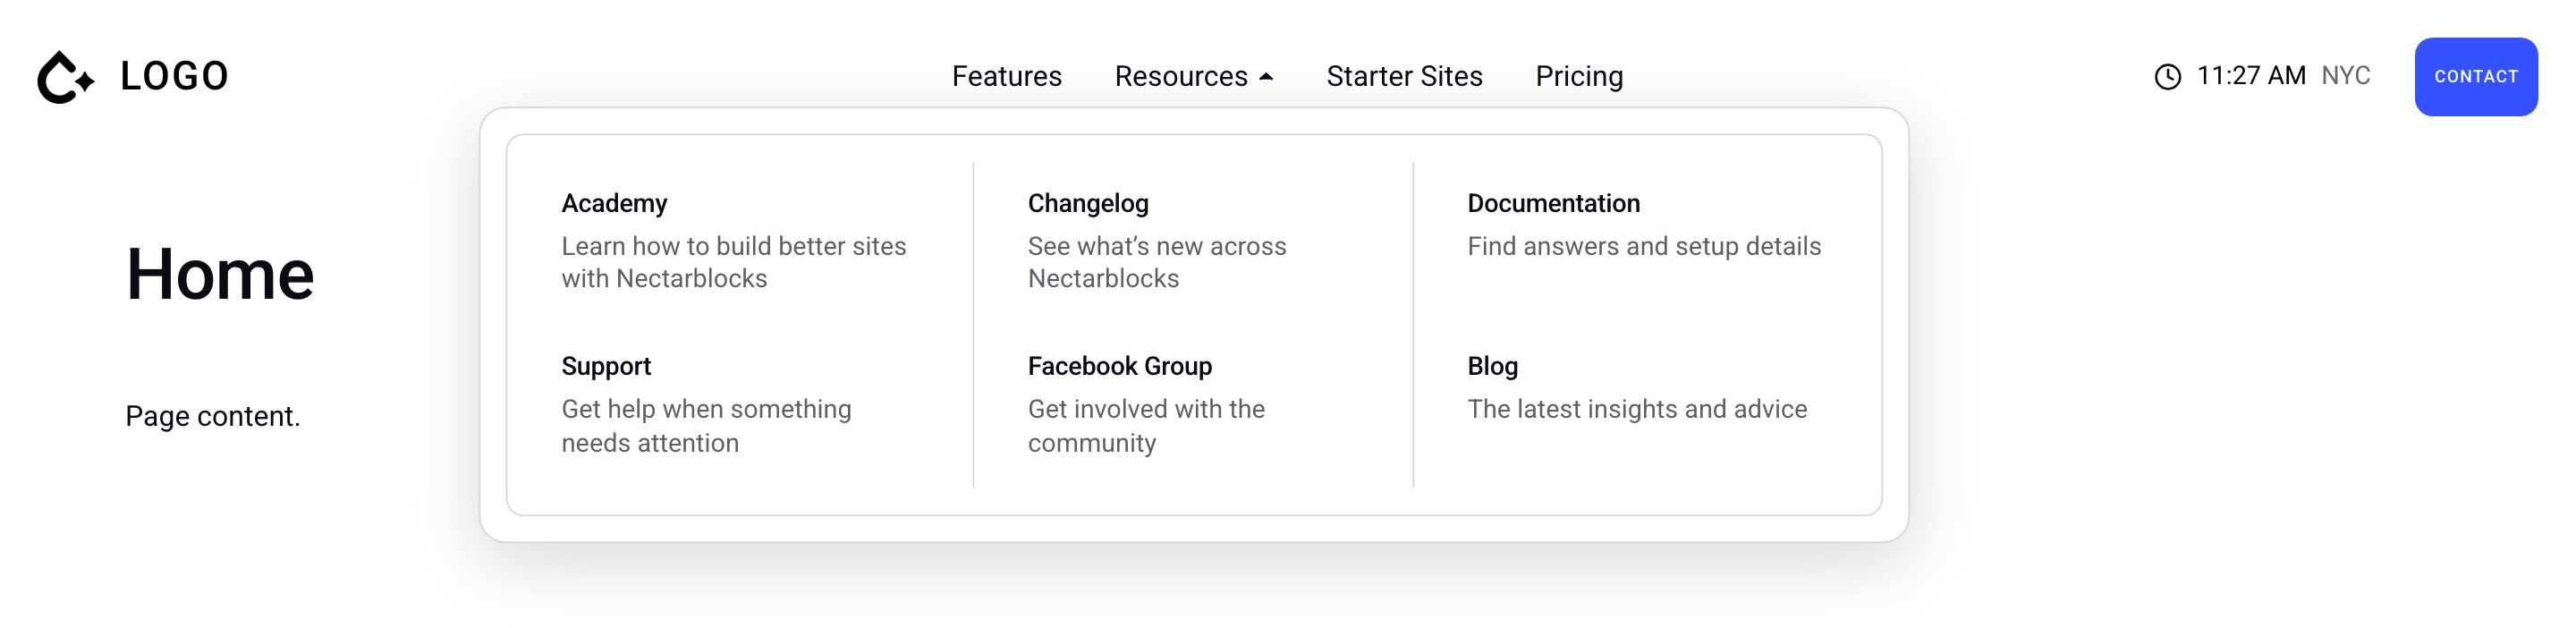Open the Documentation link
The width and height of the screenshot is (2576, 628).
tap(1554, 203)
